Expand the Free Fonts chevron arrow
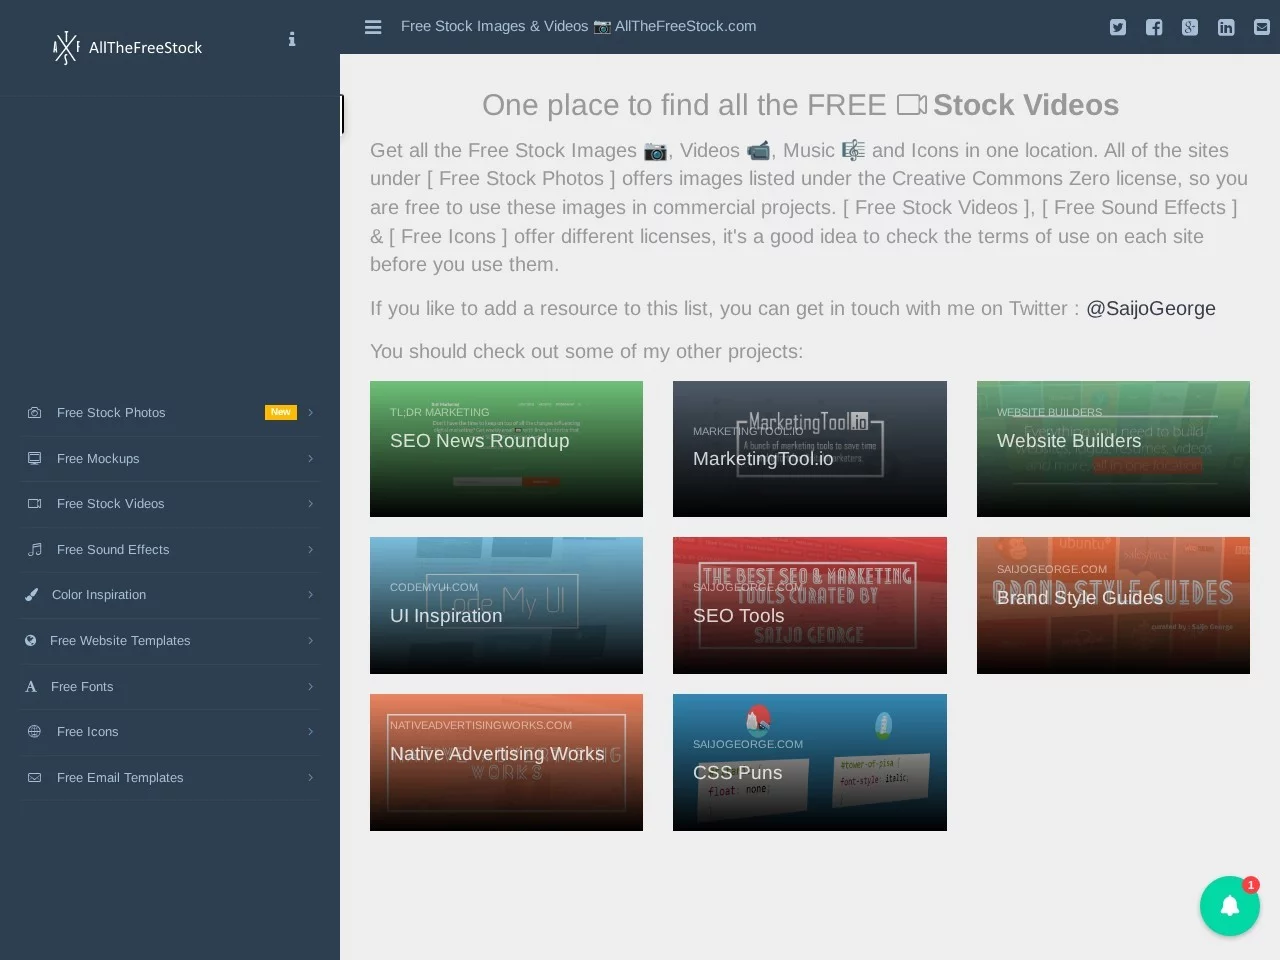The width and height of the screenshot is (1280, 960). (311, 686)
